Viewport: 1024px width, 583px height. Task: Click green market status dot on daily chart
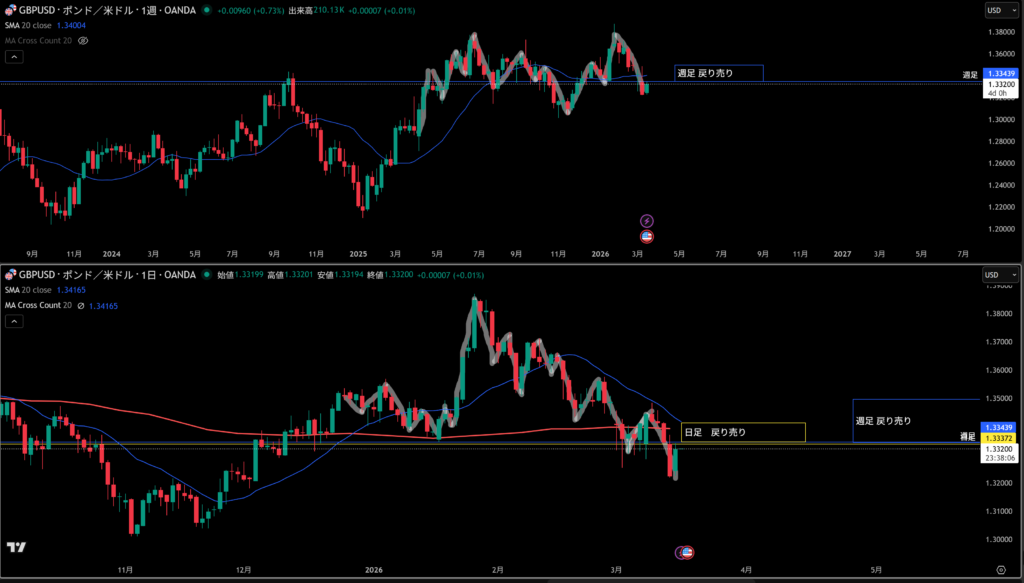206,274
